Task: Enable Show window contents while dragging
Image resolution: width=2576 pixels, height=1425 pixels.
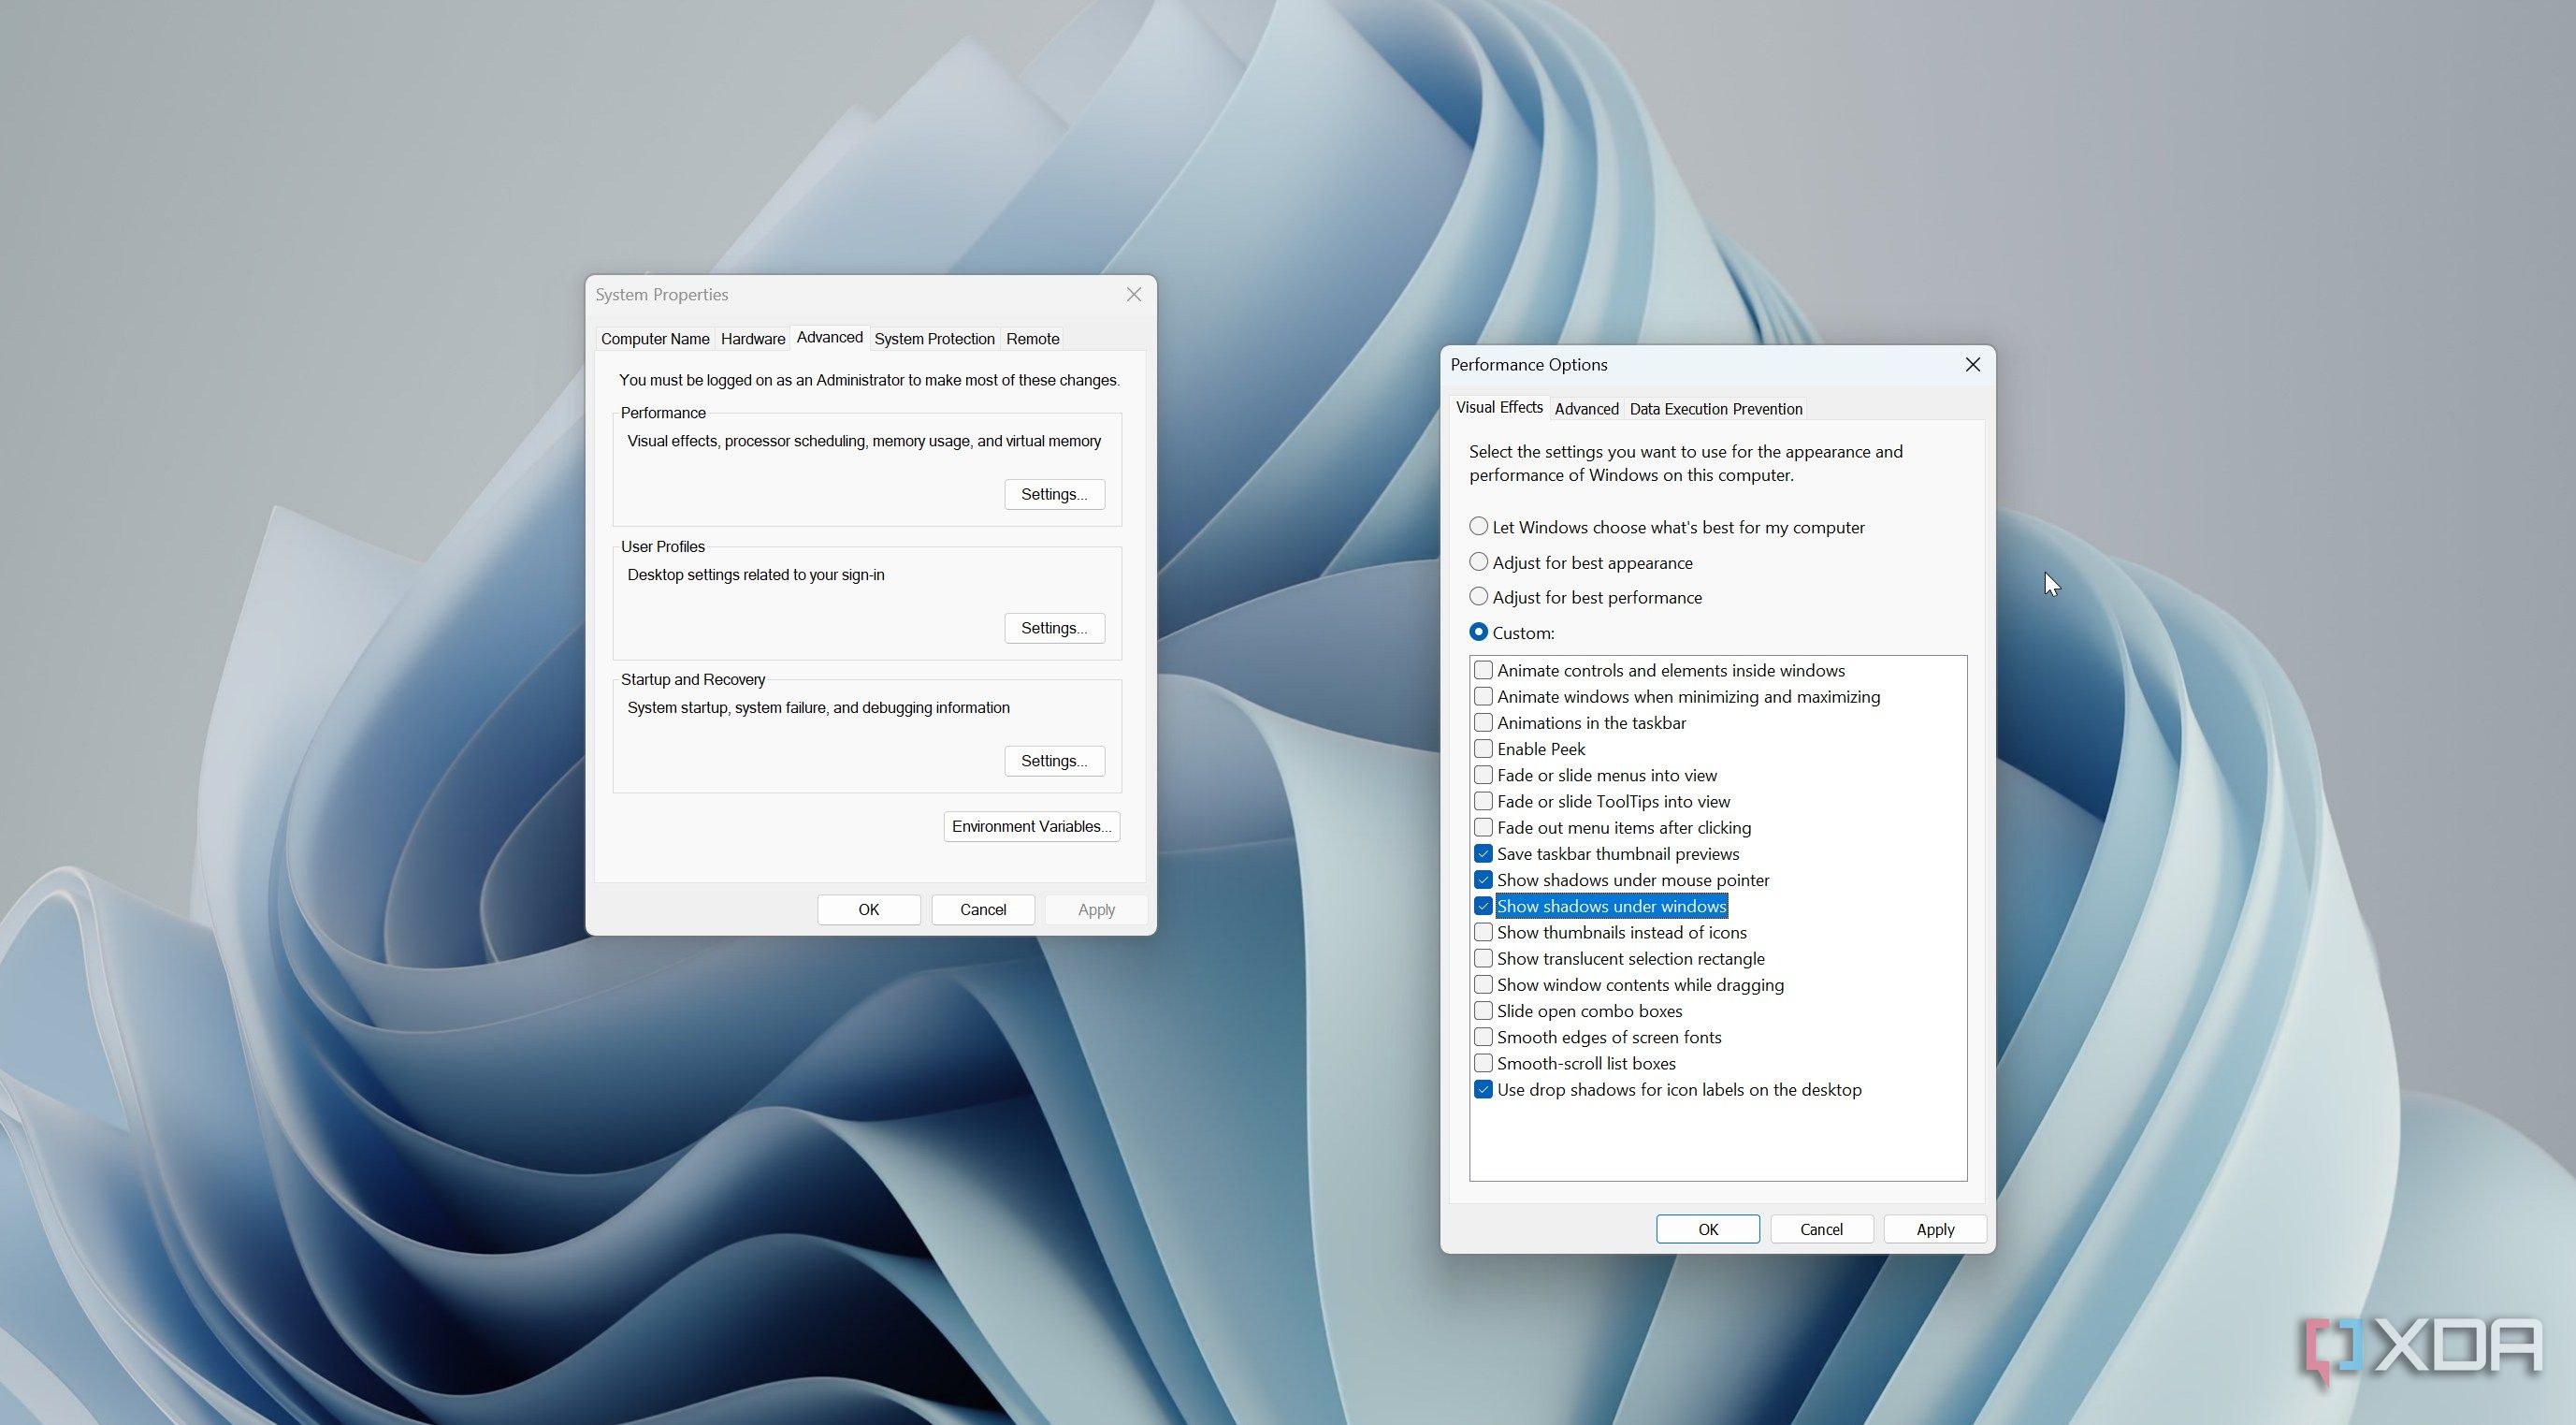Action: click(1483, 984)
